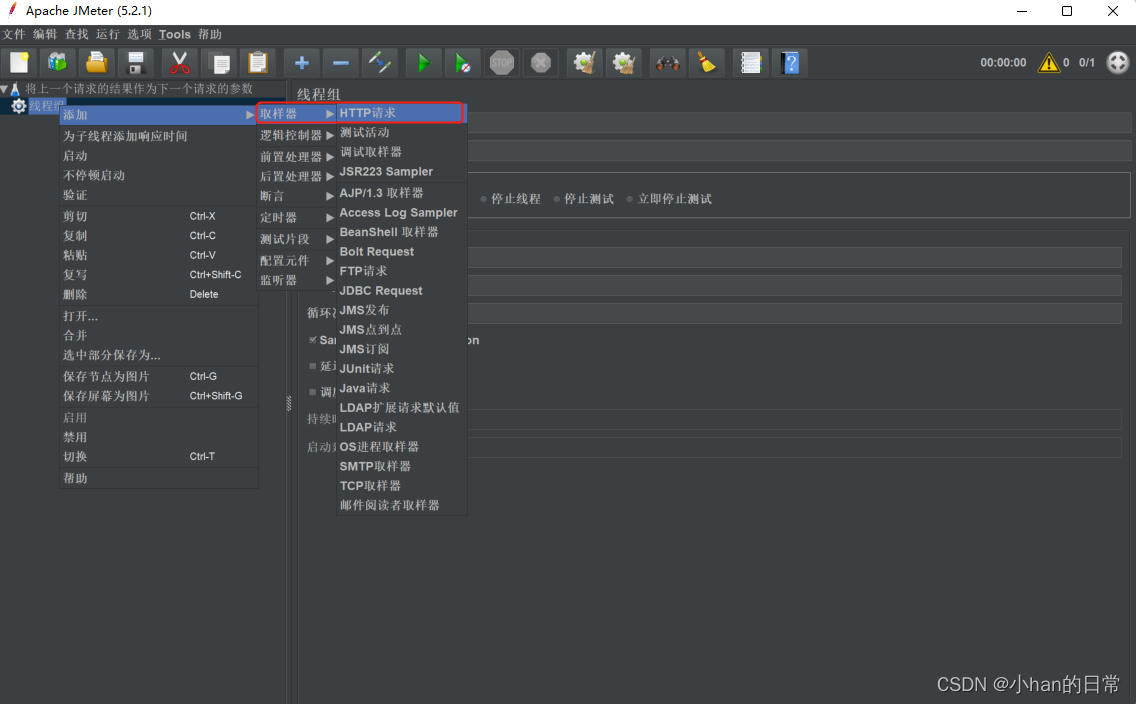
Task: Choose HTTP请求 from sampler list
Action: coord(401,113)
